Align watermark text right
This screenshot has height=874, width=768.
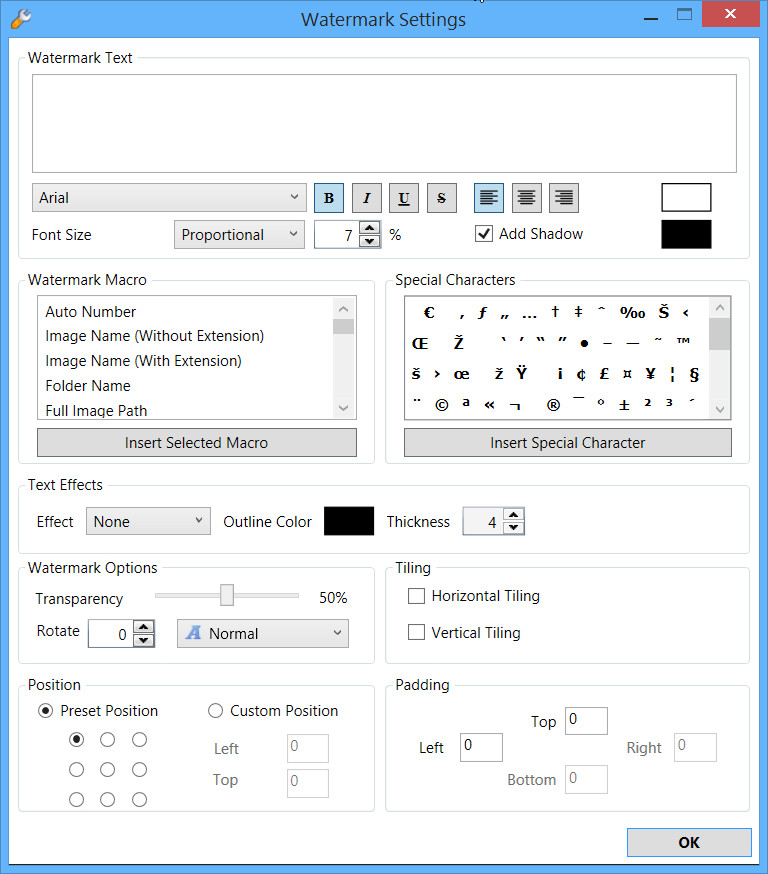point(564,198)
